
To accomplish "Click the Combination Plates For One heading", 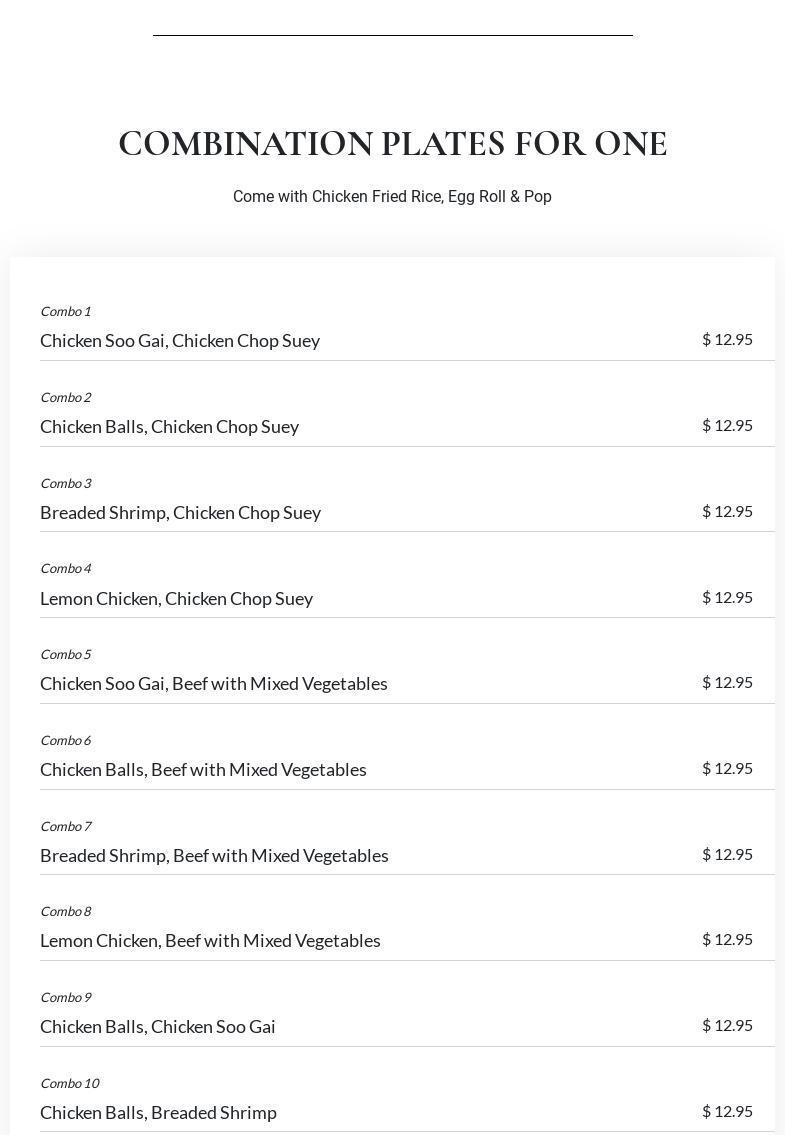I will [x=392, y=144].
